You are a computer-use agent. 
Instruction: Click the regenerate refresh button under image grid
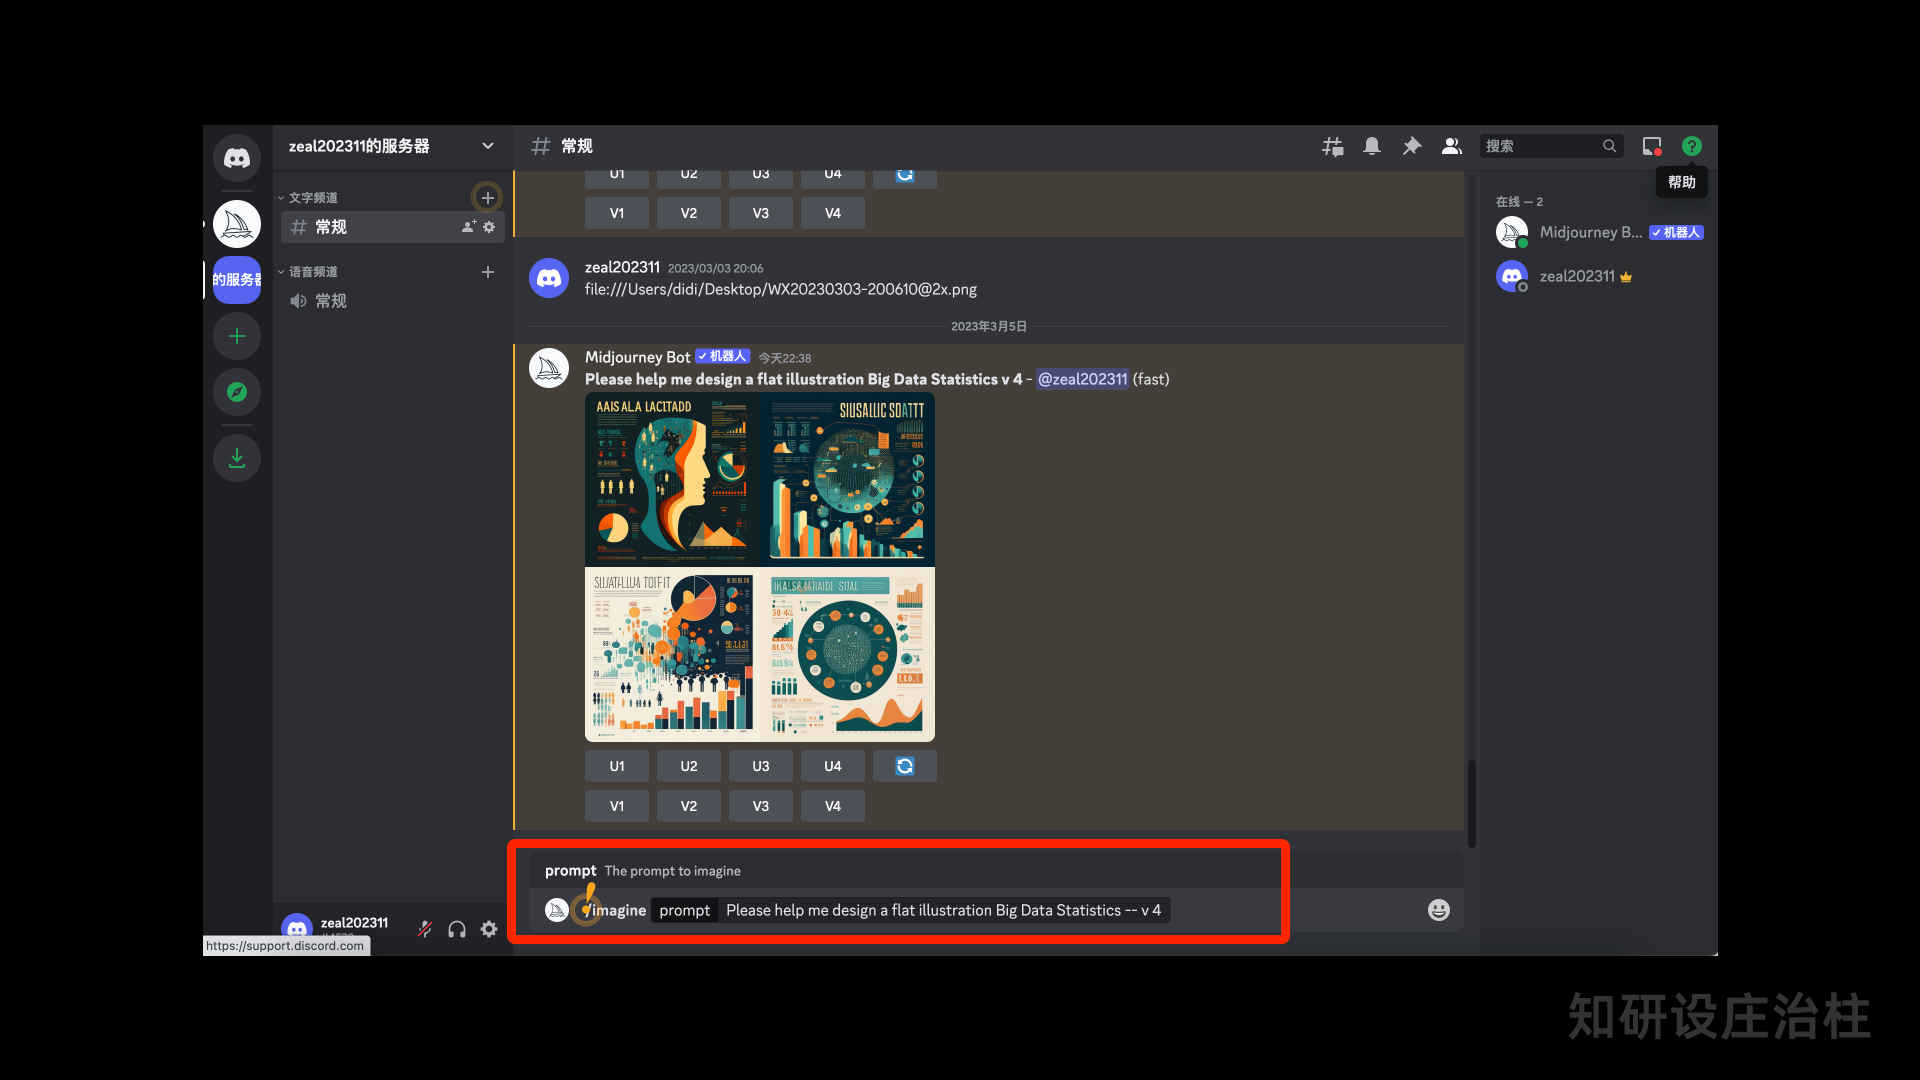point(904,766)
